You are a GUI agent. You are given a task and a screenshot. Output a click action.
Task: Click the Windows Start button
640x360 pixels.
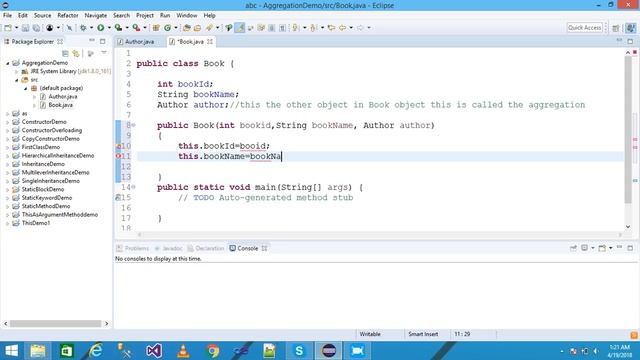(11, 351)
